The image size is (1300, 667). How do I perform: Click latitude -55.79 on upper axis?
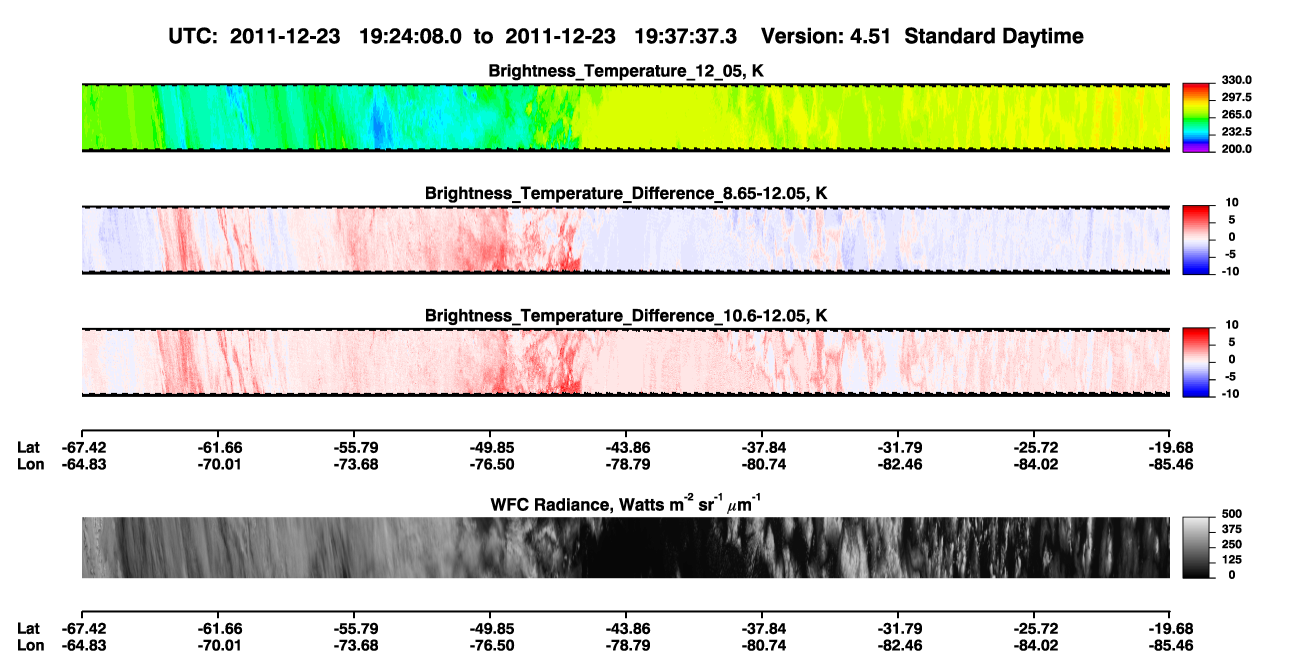(x=354, y=447)
